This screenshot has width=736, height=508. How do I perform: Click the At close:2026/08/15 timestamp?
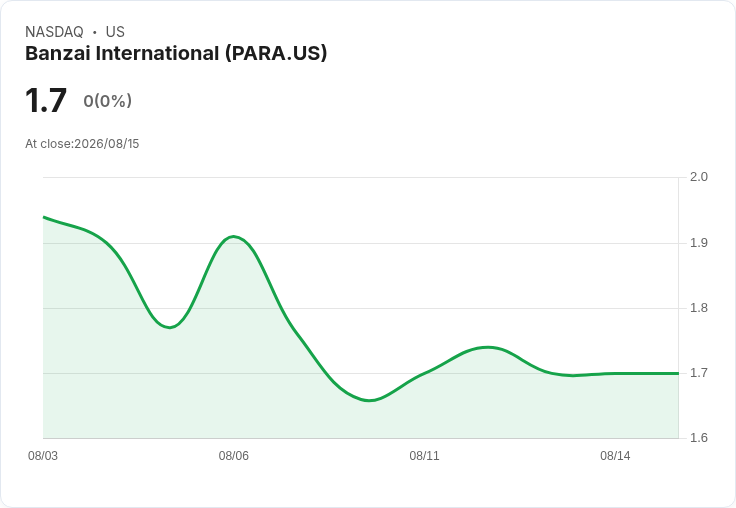click(x=82, y=144)
